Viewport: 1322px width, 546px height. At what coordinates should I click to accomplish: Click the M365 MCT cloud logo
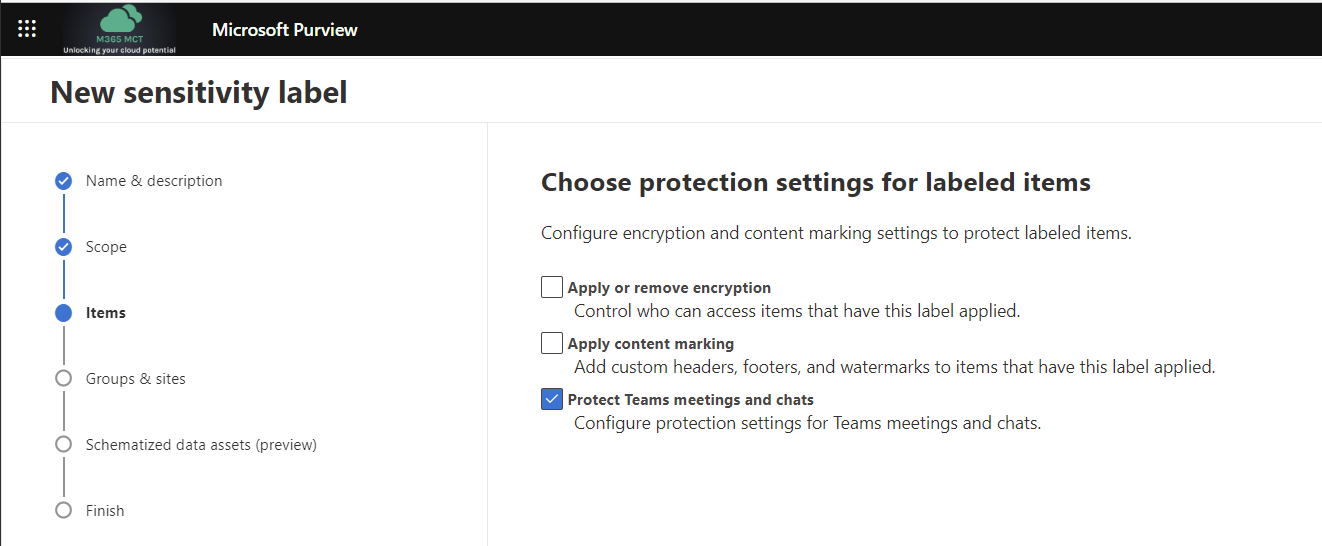coord(119,29)
